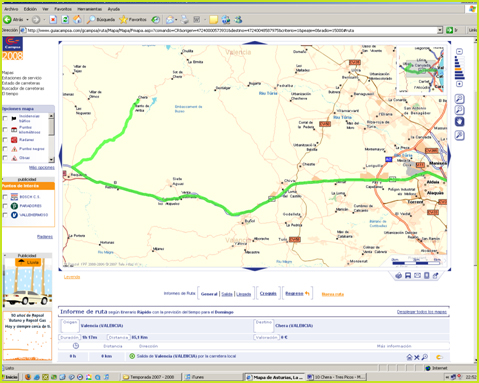Pan map east with right arrow
479x383 pixels.
[x=449, y=155]
